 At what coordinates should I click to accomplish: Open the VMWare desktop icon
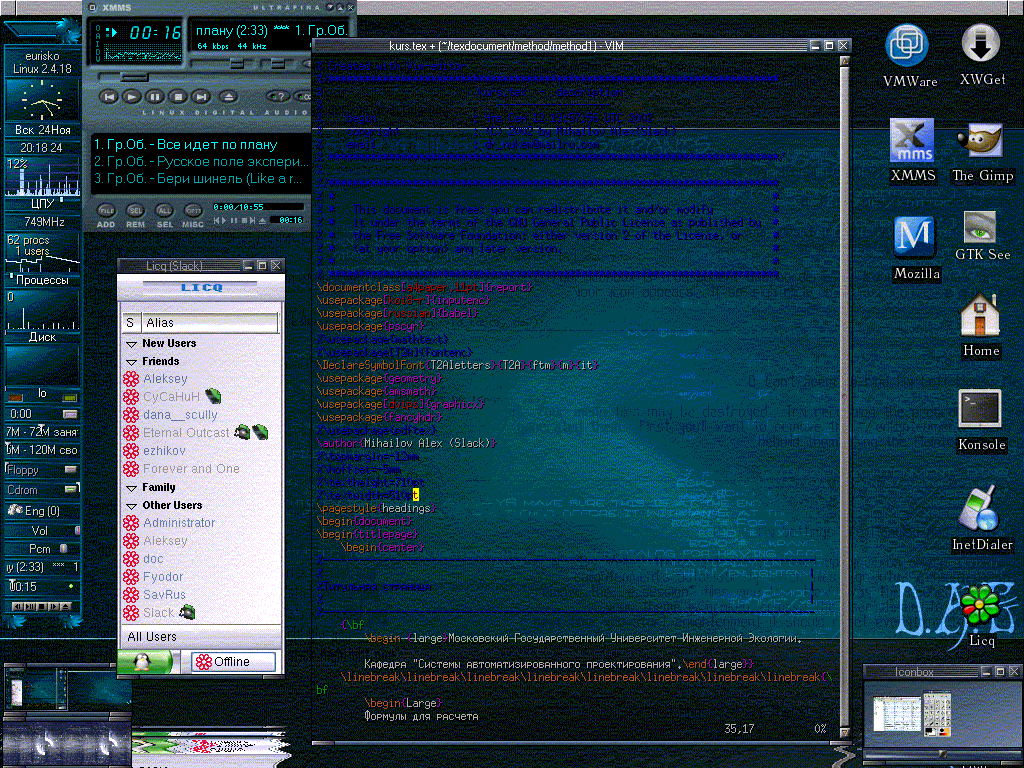pyautogui.click(x=909, y=56)
